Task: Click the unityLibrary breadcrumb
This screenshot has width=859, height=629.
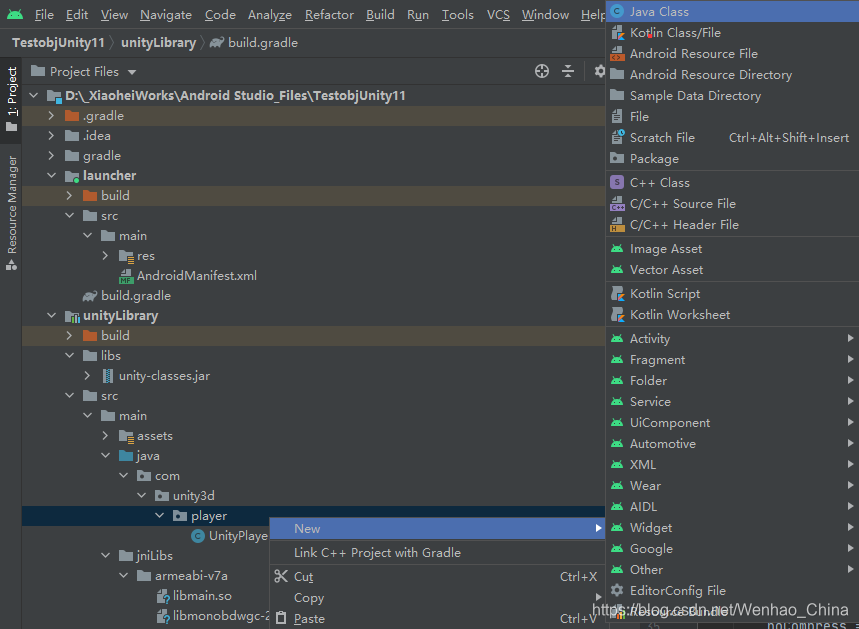Action: pyautogui.click(x=158, y=43)
